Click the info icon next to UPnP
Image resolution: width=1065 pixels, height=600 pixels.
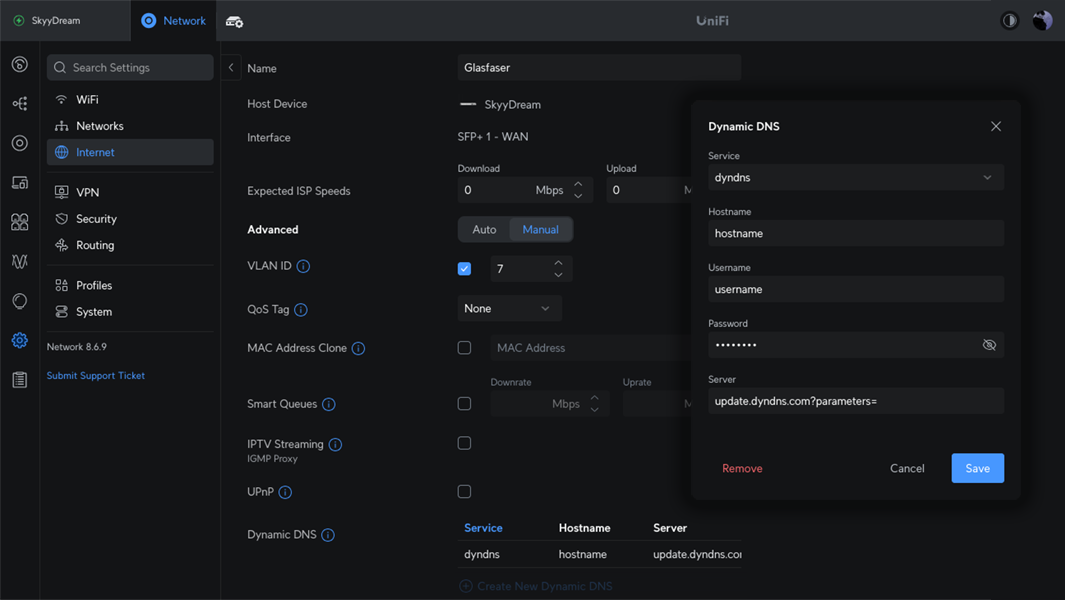285,492
